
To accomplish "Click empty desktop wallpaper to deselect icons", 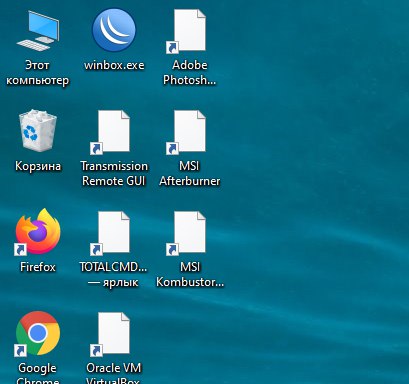I will (317, 200).
